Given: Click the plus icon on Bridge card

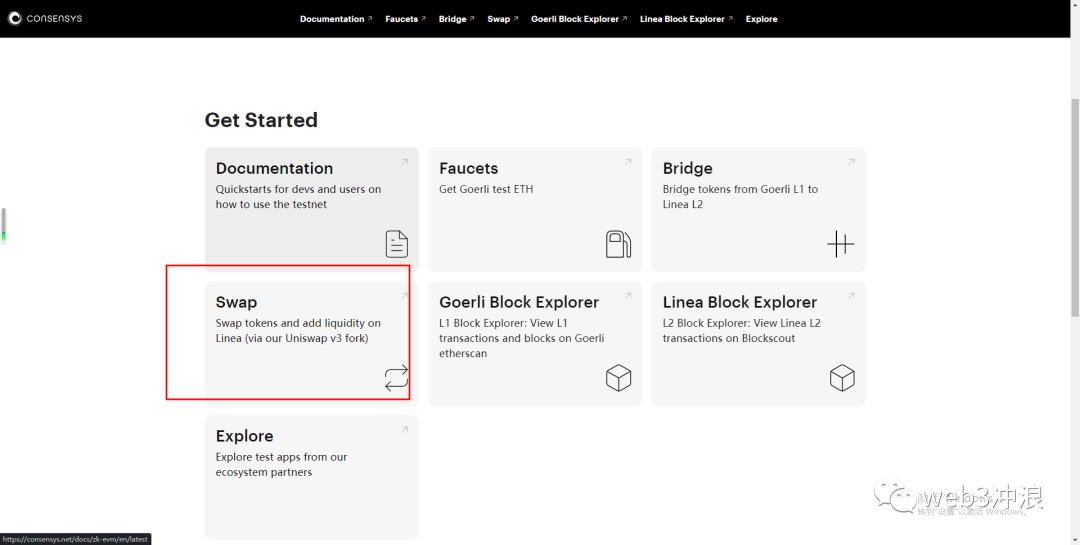Looking at the screenshot, I should click(x=840, y=244).
